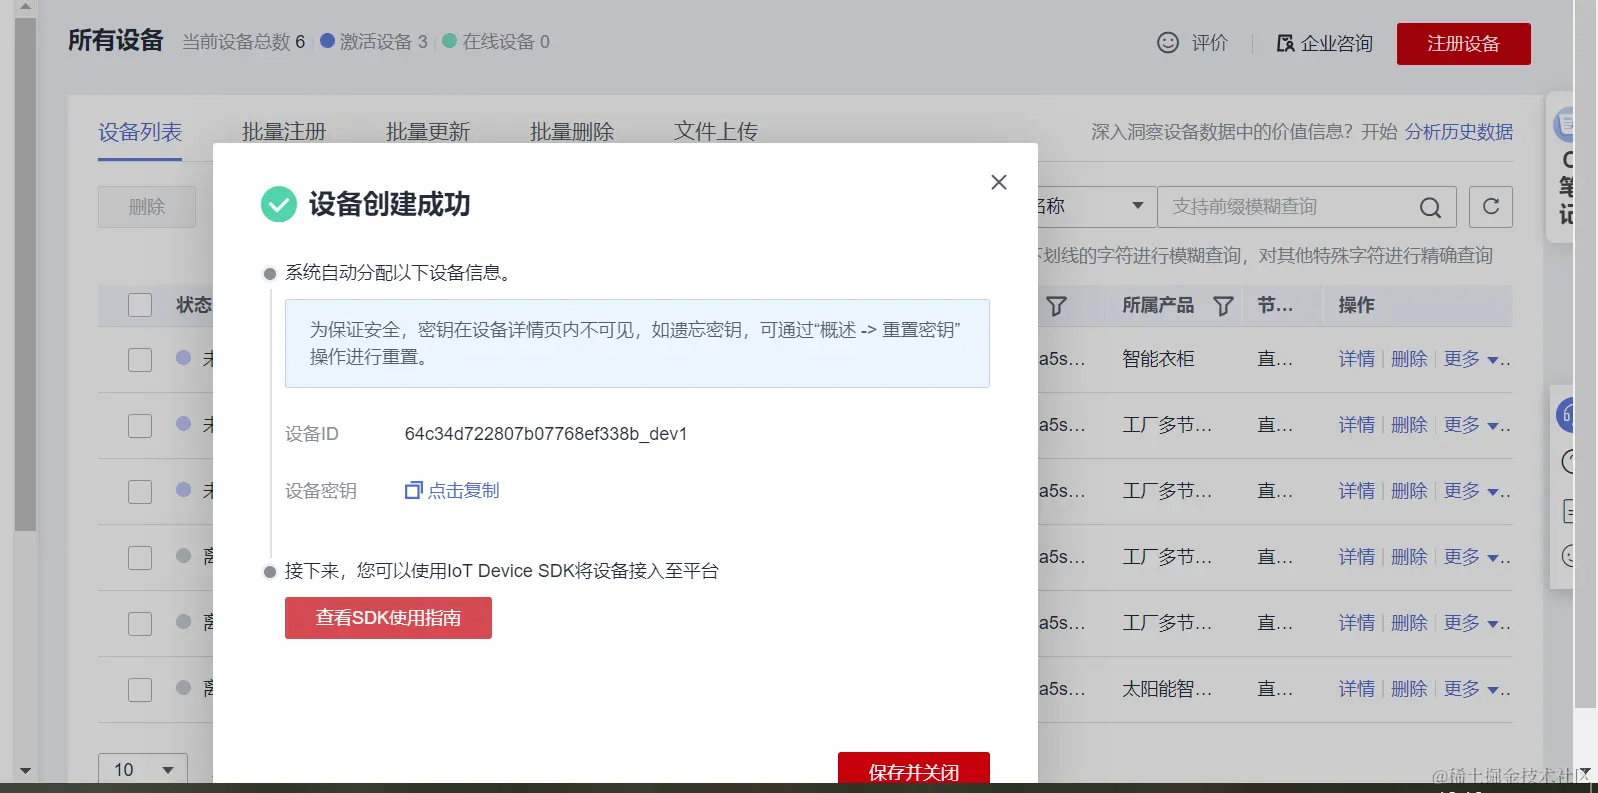The height and width of the screenshot is (793, 1598).
Task: Click scrollbar down arrow at bottom left
Action: (x=25, y=771)
